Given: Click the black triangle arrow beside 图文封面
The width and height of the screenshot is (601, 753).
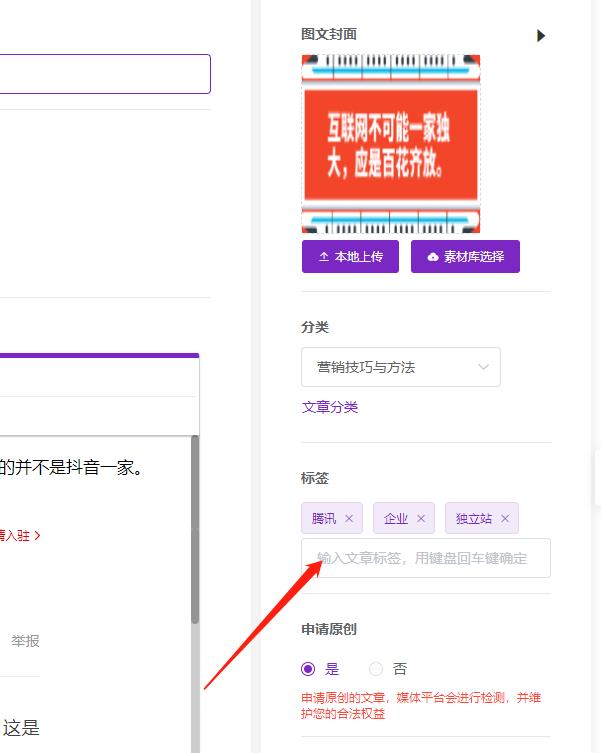Looking at the screenshot, I should (541, 36).
